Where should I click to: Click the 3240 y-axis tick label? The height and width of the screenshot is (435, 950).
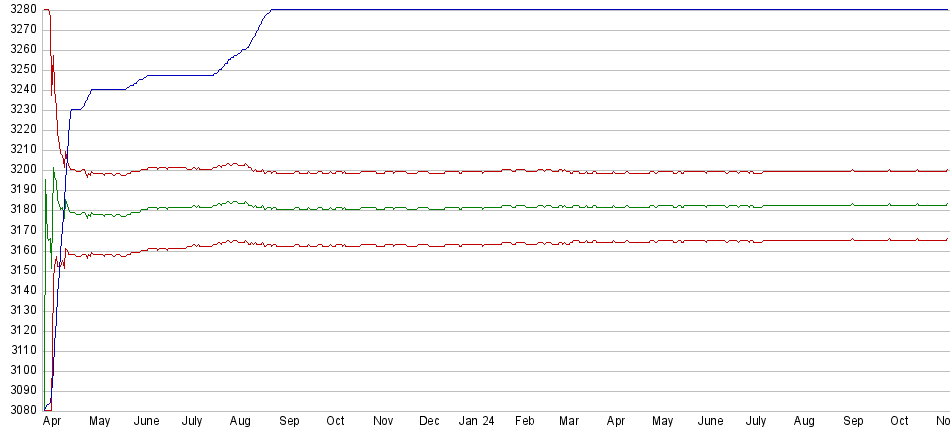pyautogui.click(x=19, y=90)
